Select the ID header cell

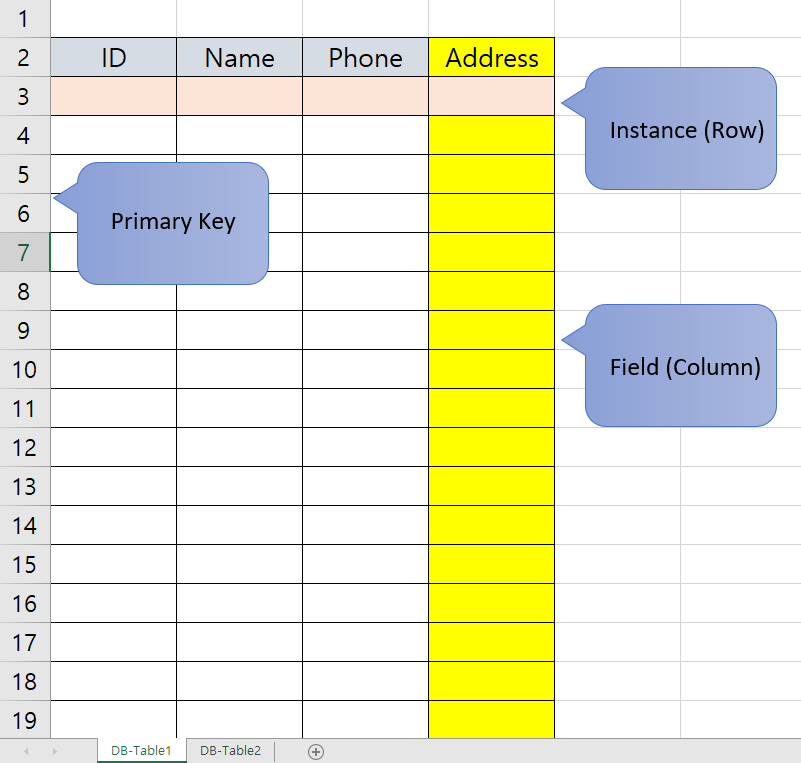click(113, 58)
